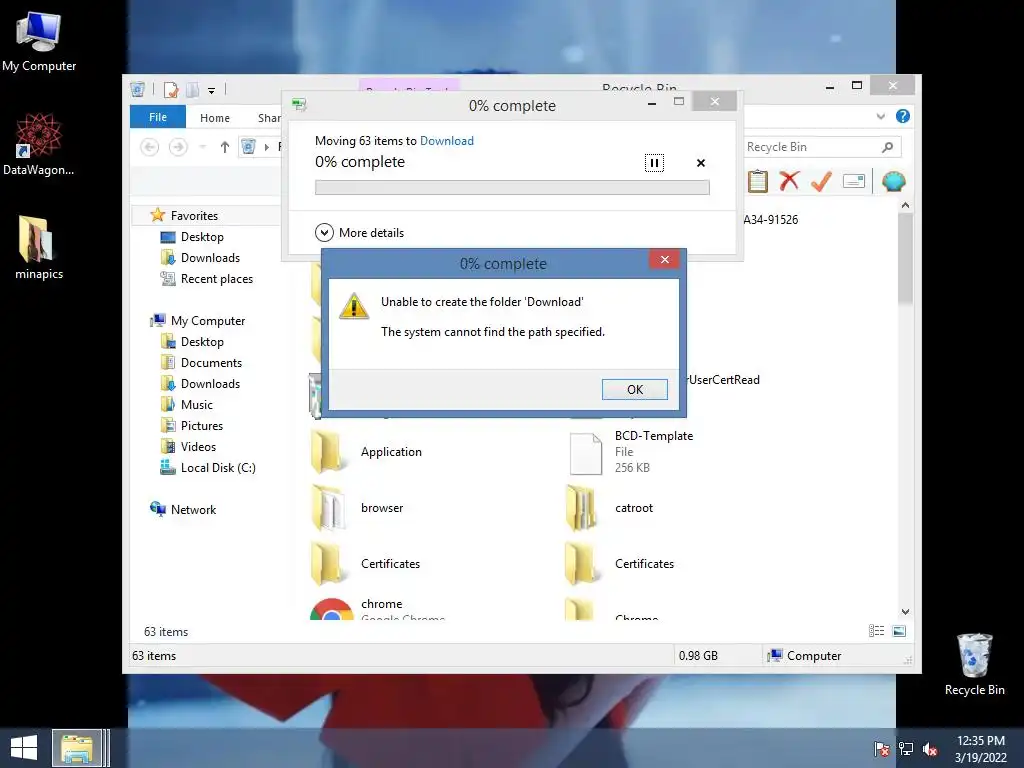
Task: Open Quick Access Toolbar dropdown
Action: coord(212,91)
